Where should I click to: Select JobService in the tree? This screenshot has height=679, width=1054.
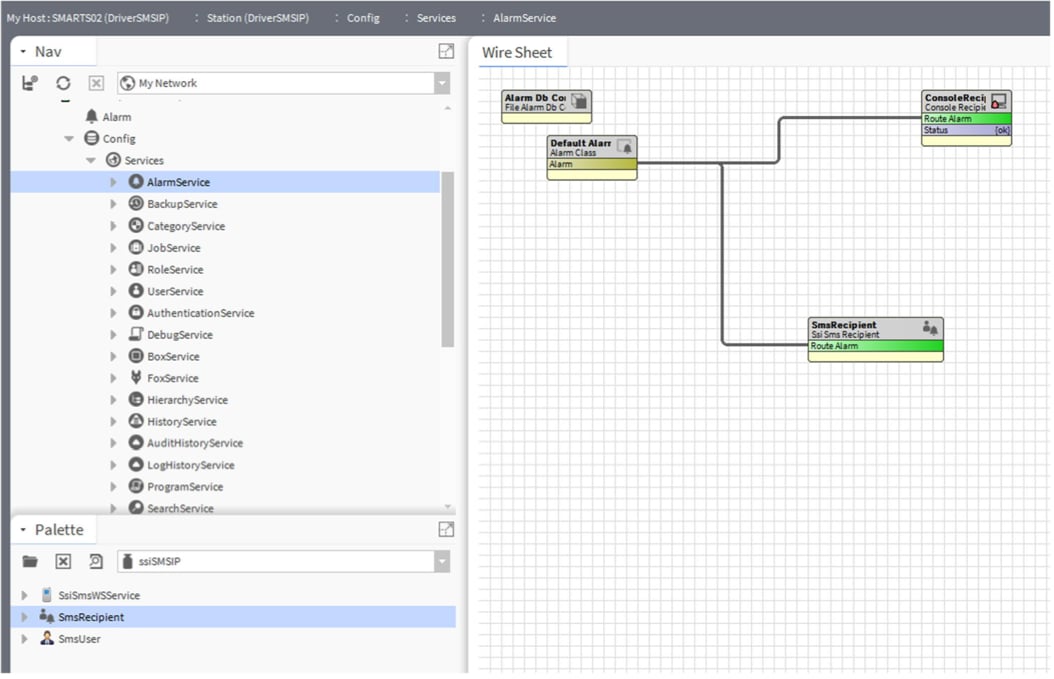[x=173, y=247]
